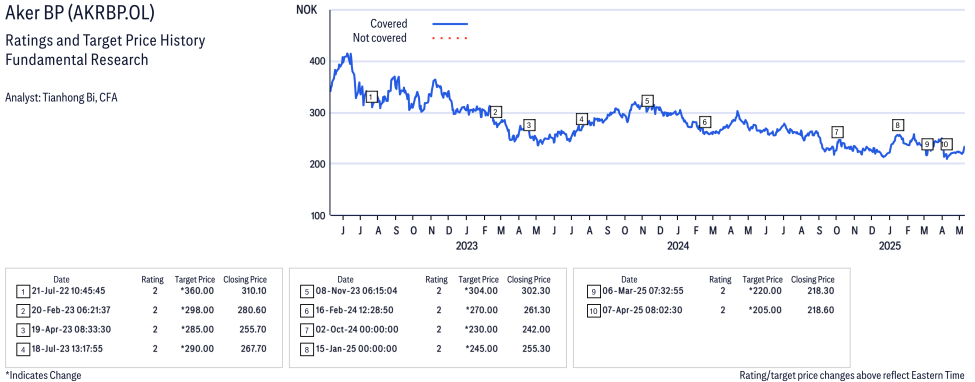Click the Not covered legend label
This screenshot has height=382, width=975.
point(379,38)
